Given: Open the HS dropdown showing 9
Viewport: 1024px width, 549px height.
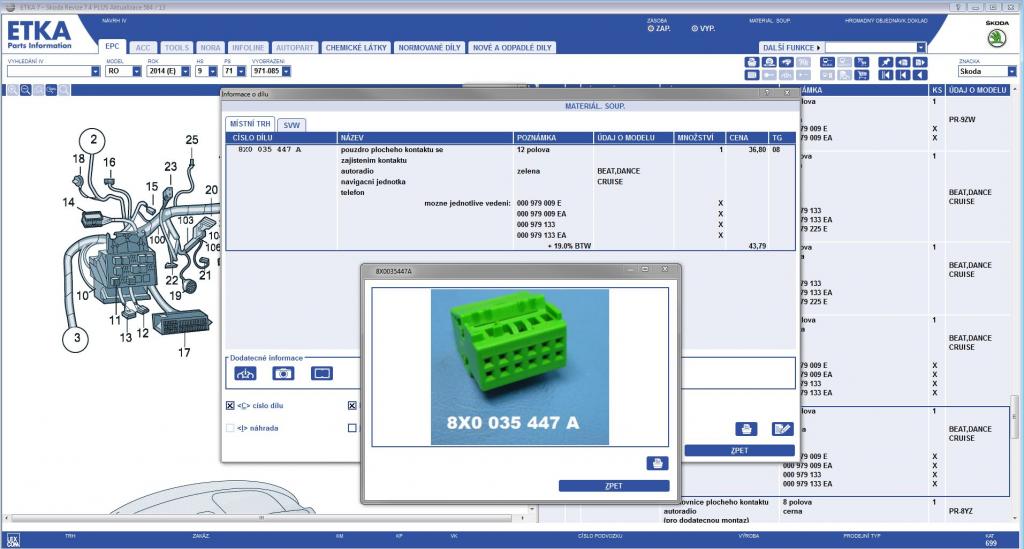Looking at the screenshot, I should (x=212, y=71).
